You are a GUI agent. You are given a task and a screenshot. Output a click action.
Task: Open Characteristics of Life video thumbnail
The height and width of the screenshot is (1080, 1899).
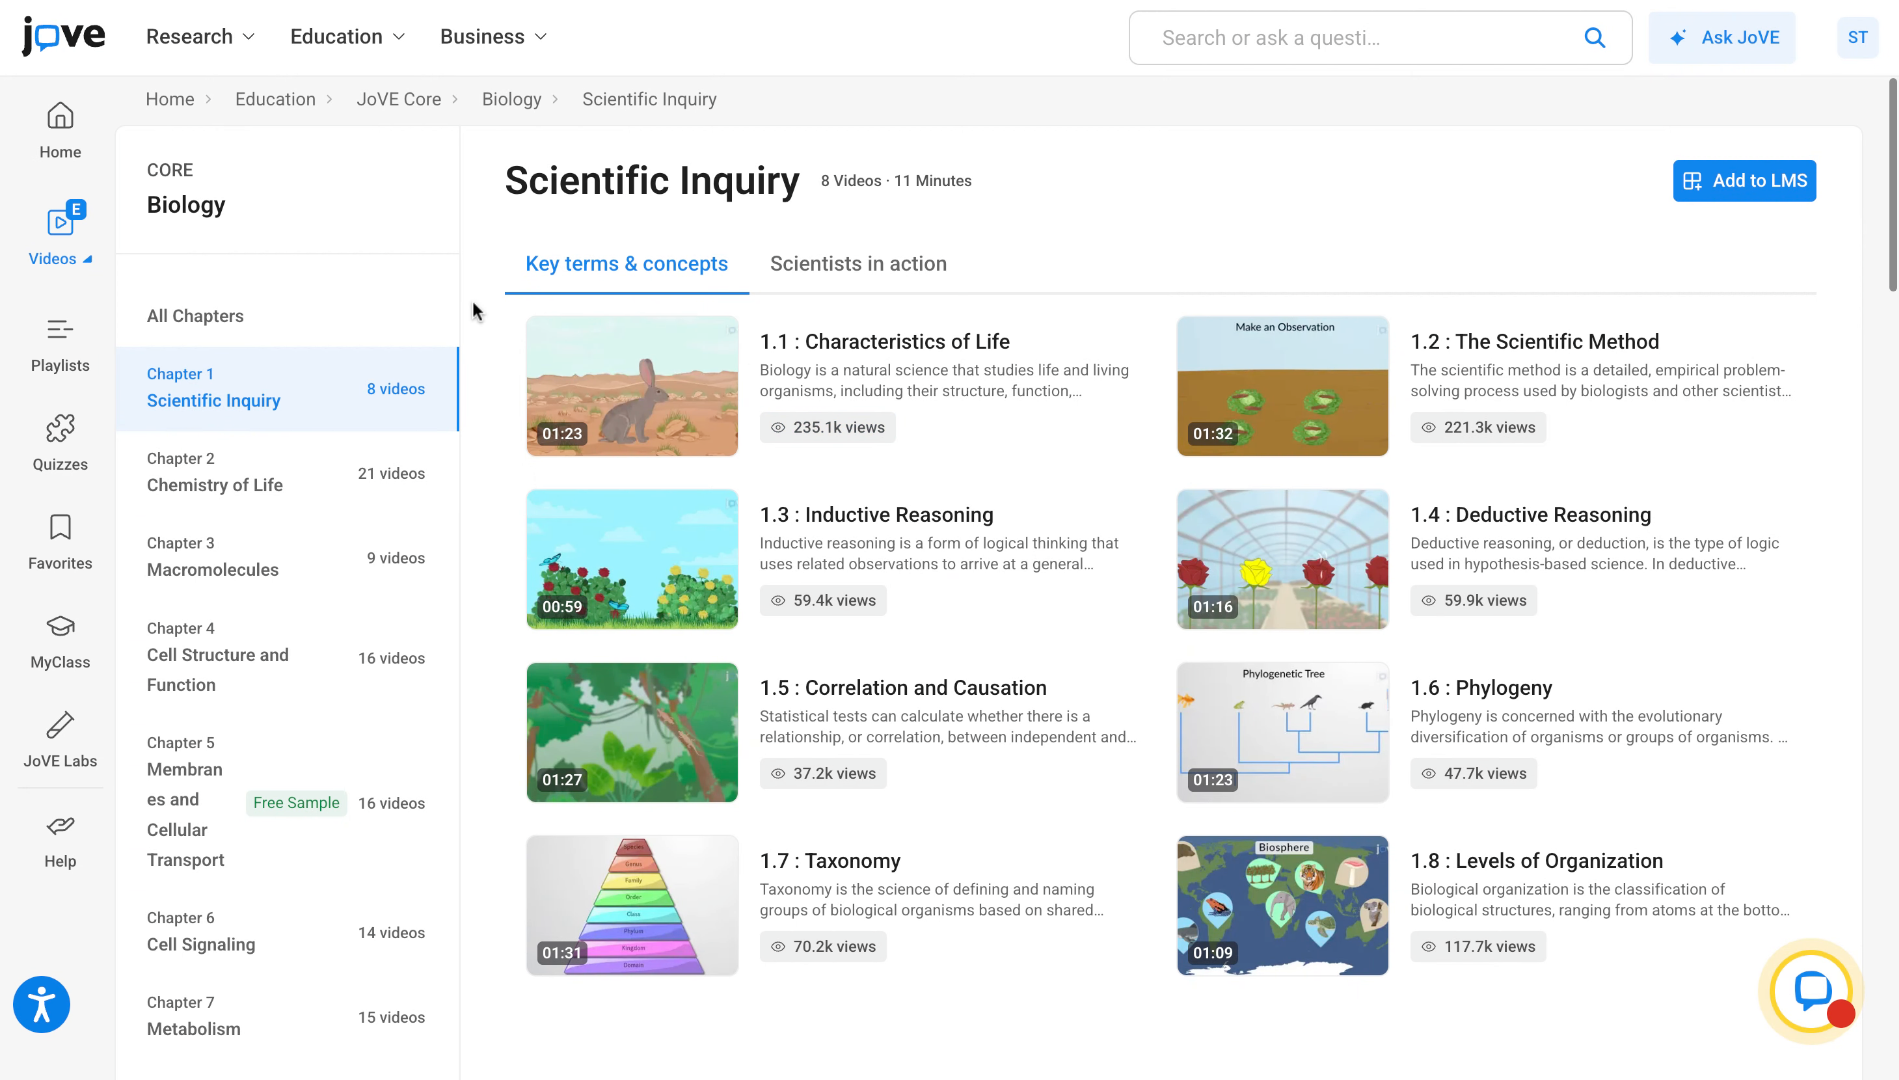pos(632,386)
